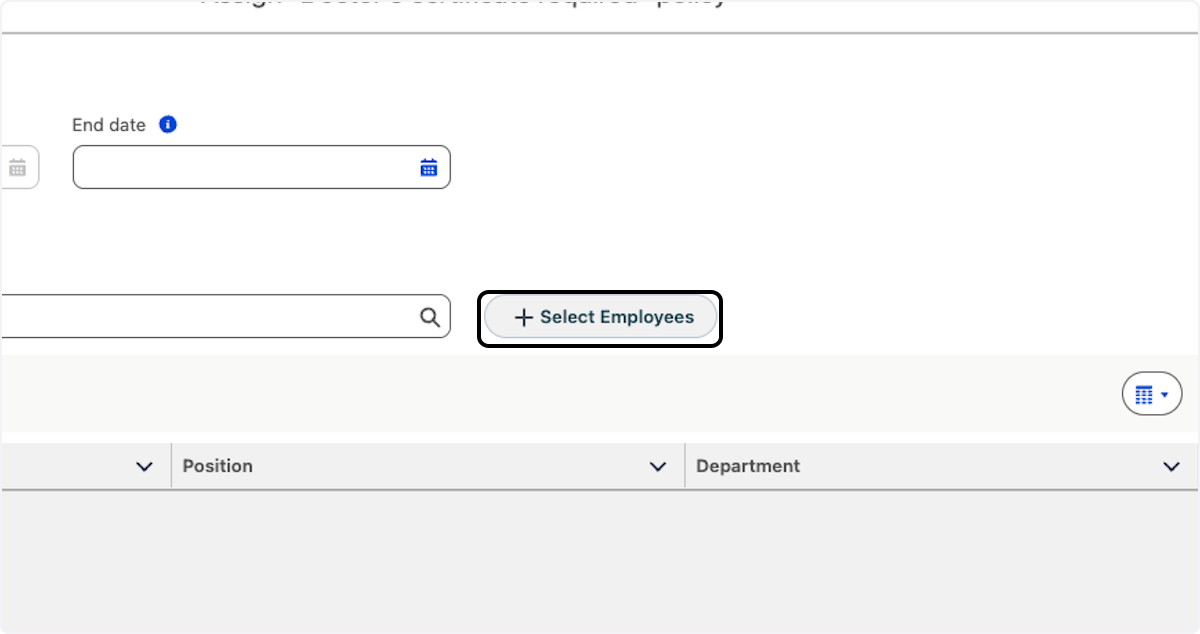This screenshot has width=1200, height=634.
Task: Expand the Department column chevron menu
Action: pos(1172,466)
